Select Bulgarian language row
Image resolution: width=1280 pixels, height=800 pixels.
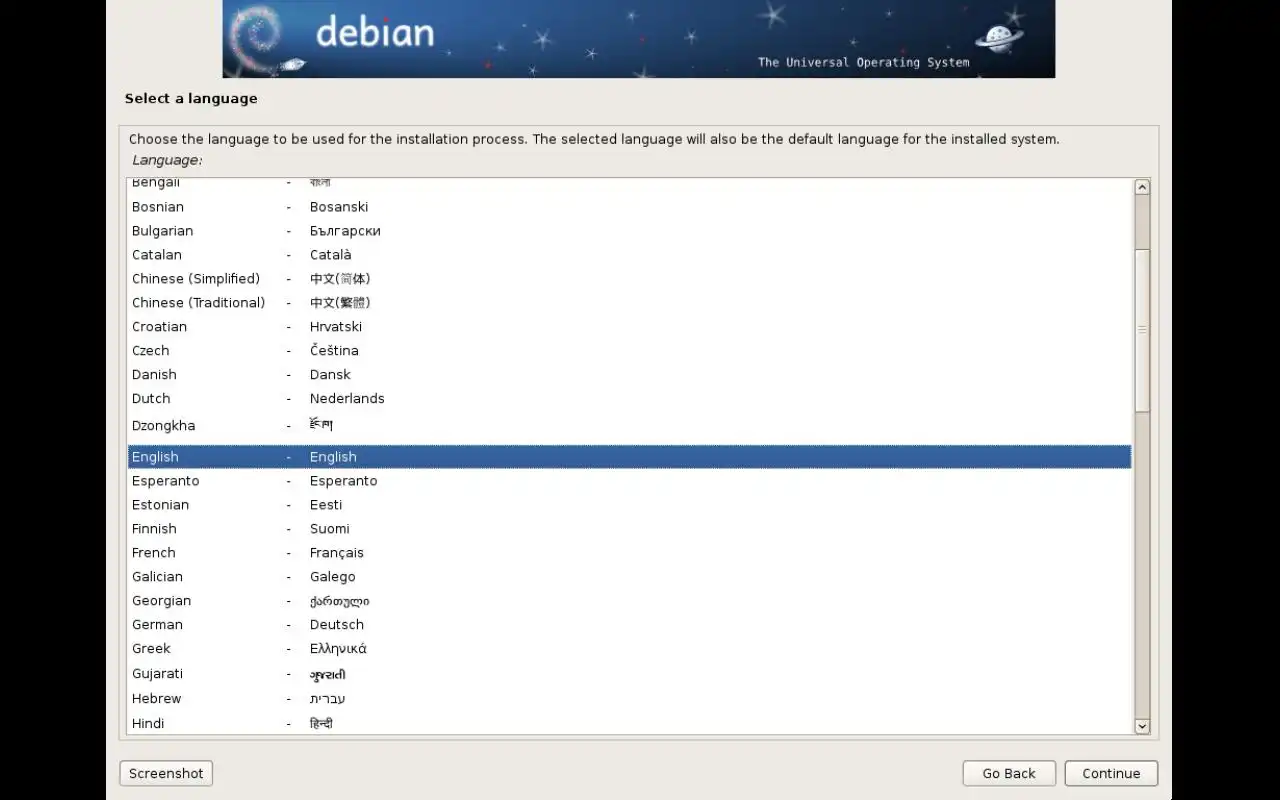630,231
